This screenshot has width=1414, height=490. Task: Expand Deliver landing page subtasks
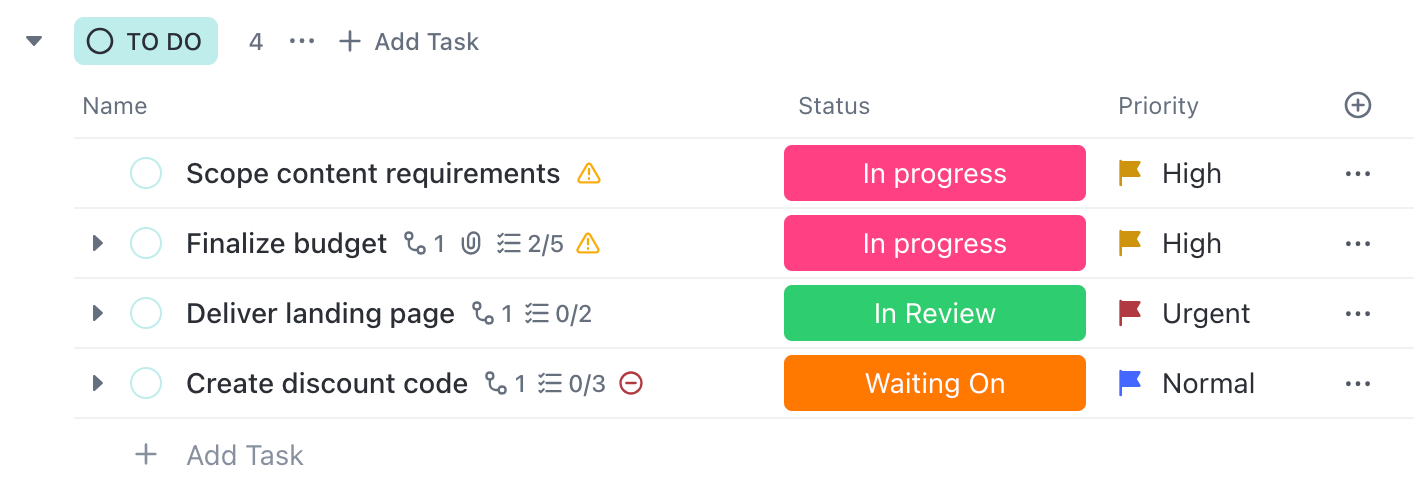click(97, 314)
